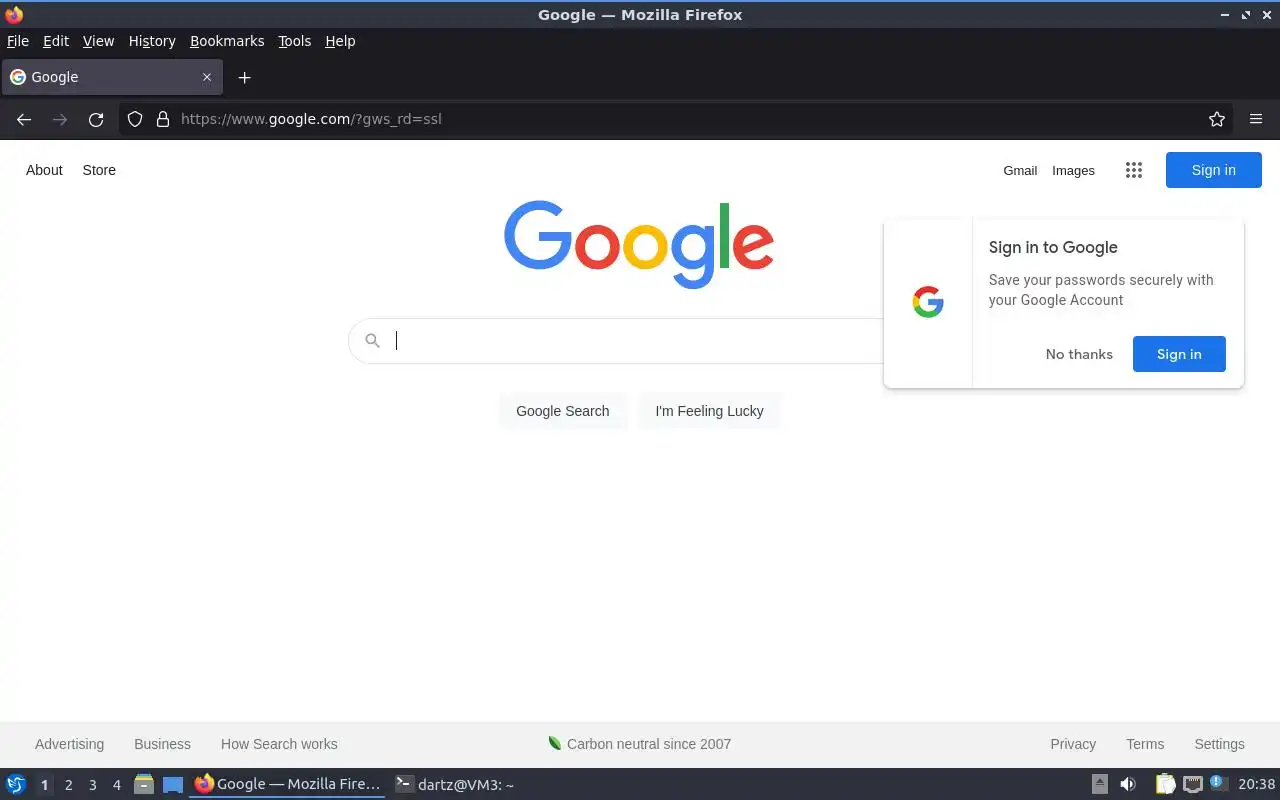Click the volume speaker tray icon
This screenshot has width=1280, height=800.
tap(1128, 784)
